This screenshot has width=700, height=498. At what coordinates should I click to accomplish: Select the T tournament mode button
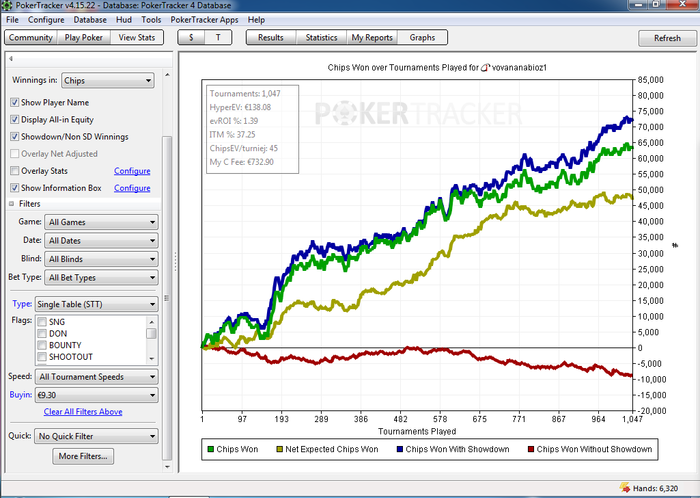(218, 37)
